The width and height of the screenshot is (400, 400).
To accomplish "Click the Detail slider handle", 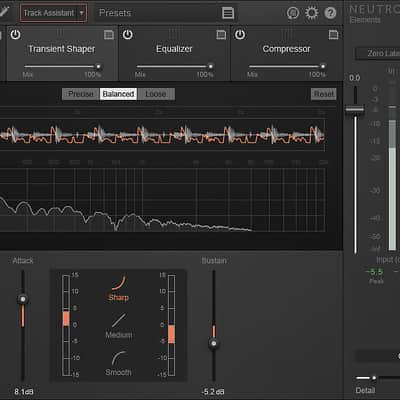I will click(x=374, y=378).
